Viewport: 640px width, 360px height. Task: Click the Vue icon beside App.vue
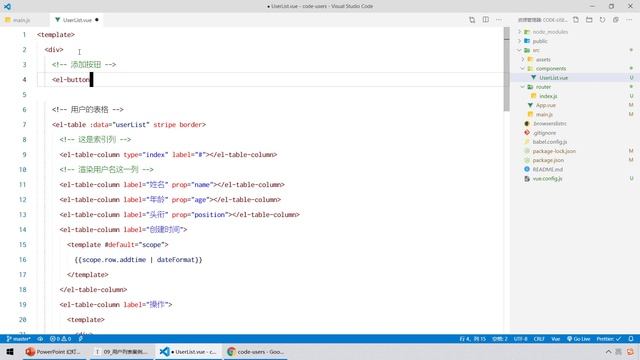click(x=530, y=105)
